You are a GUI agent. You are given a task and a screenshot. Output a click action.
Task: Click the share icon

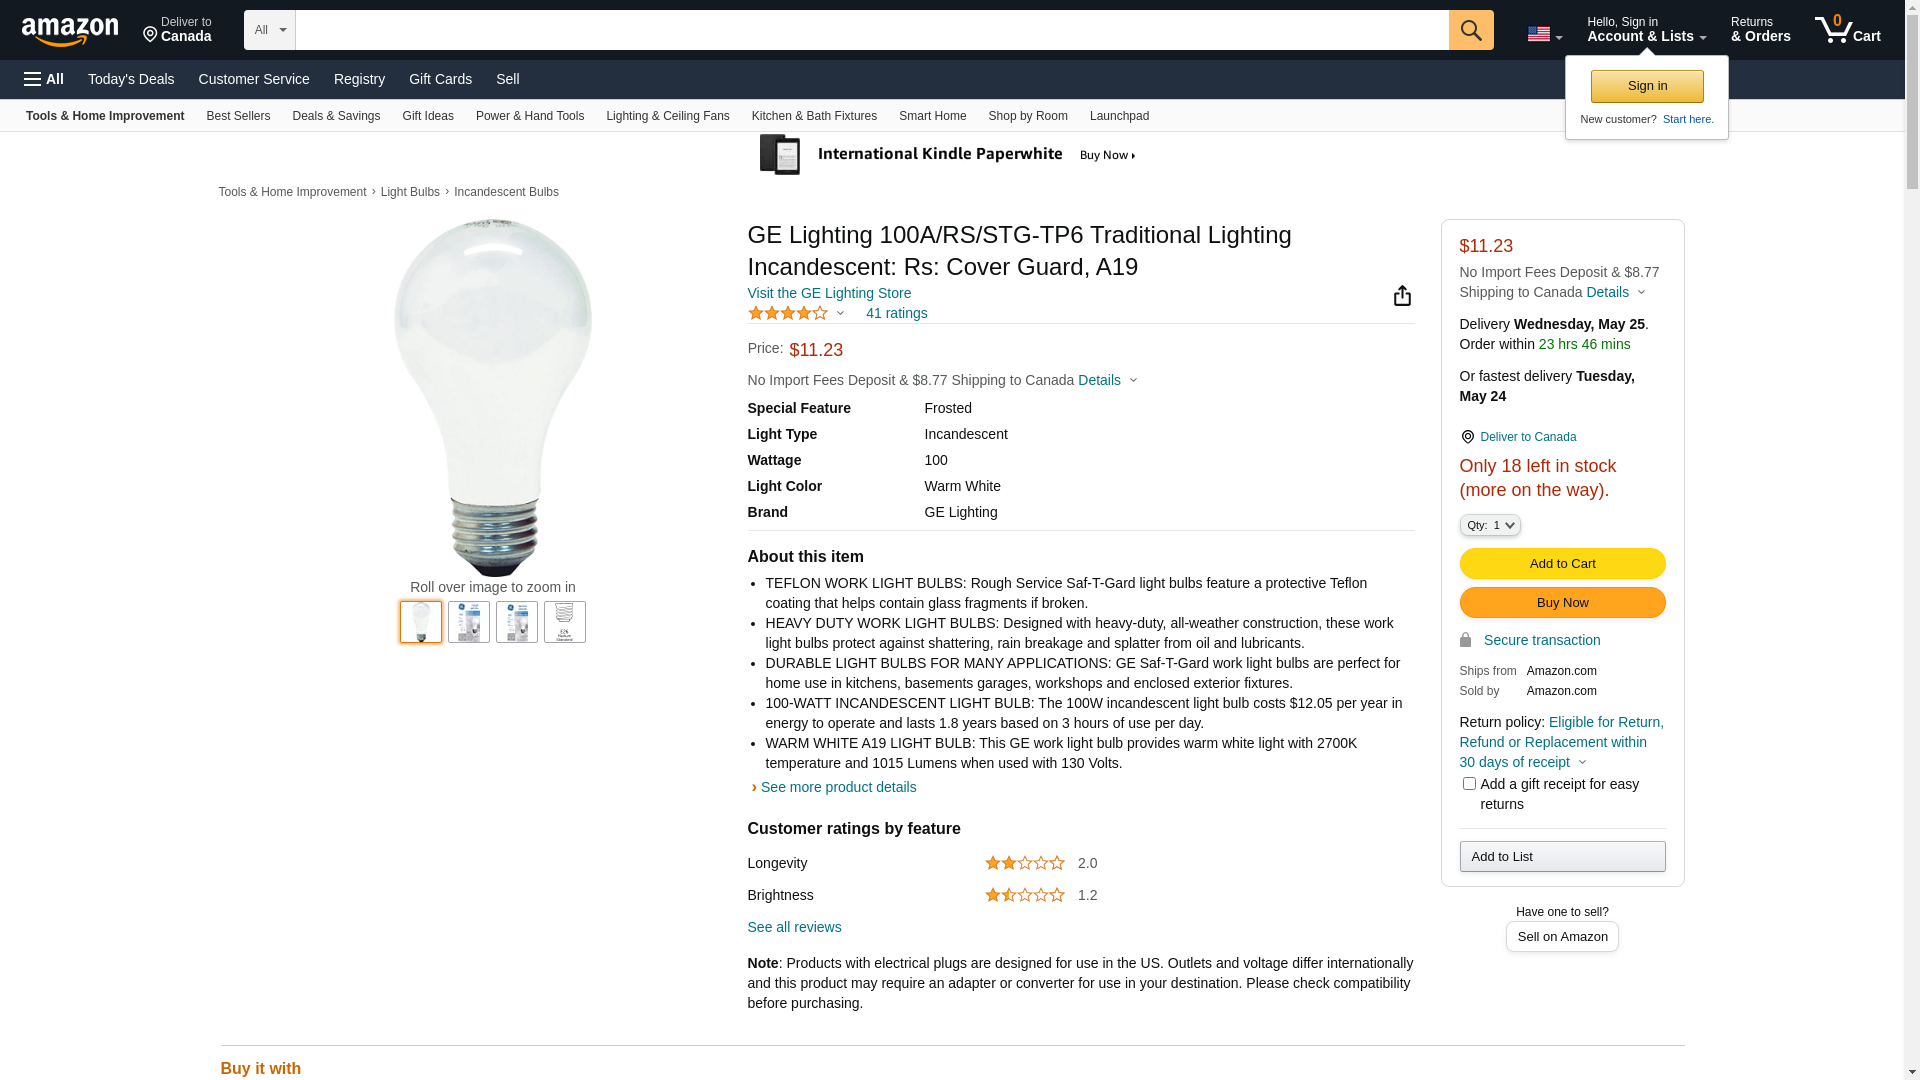tap(1402, 296)
